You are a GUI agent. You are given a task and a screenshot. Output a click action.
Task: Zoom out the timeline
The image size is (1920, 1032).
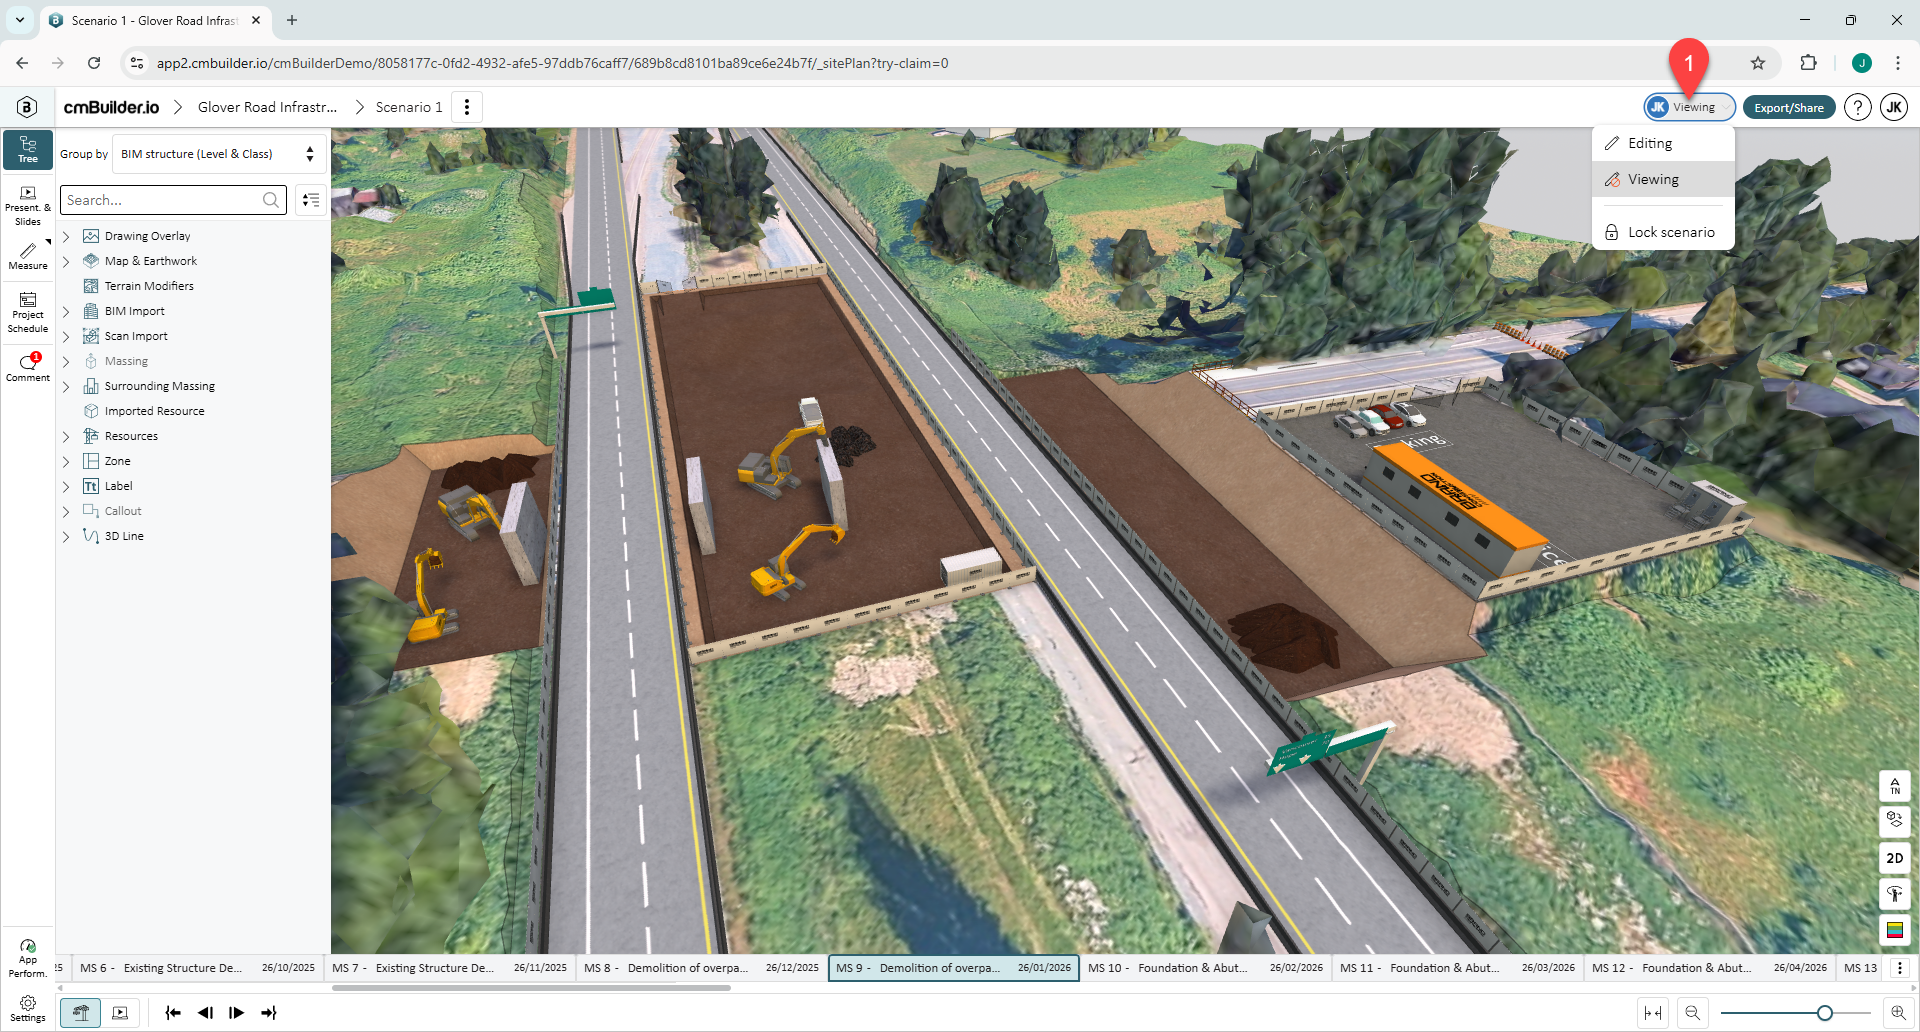pyautogui.click(x=1692, y=1013)
